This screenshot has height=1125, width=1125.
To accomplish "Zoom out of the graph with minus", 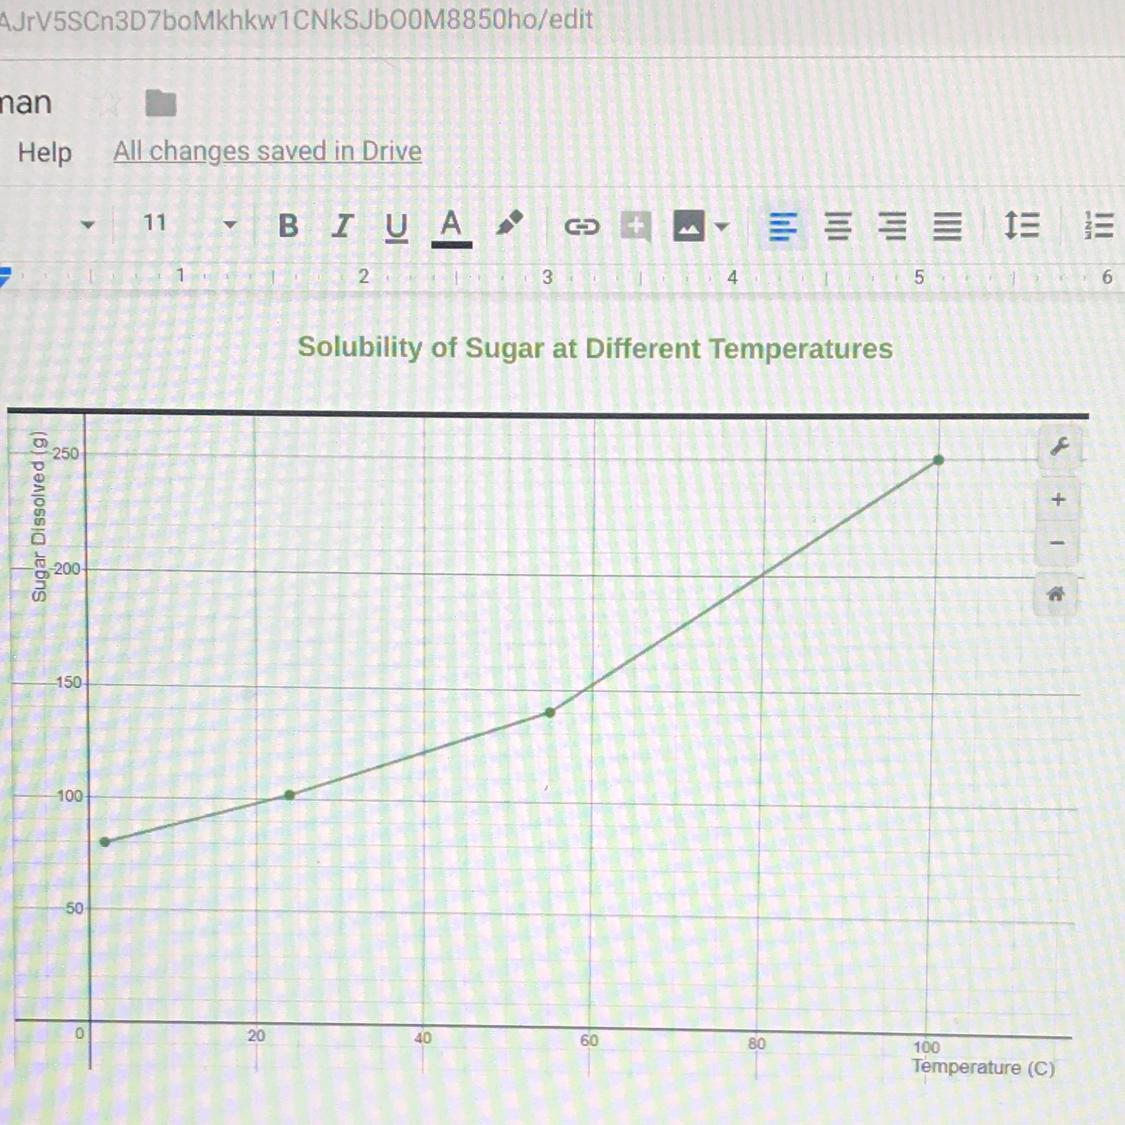I will [1057, 542].
